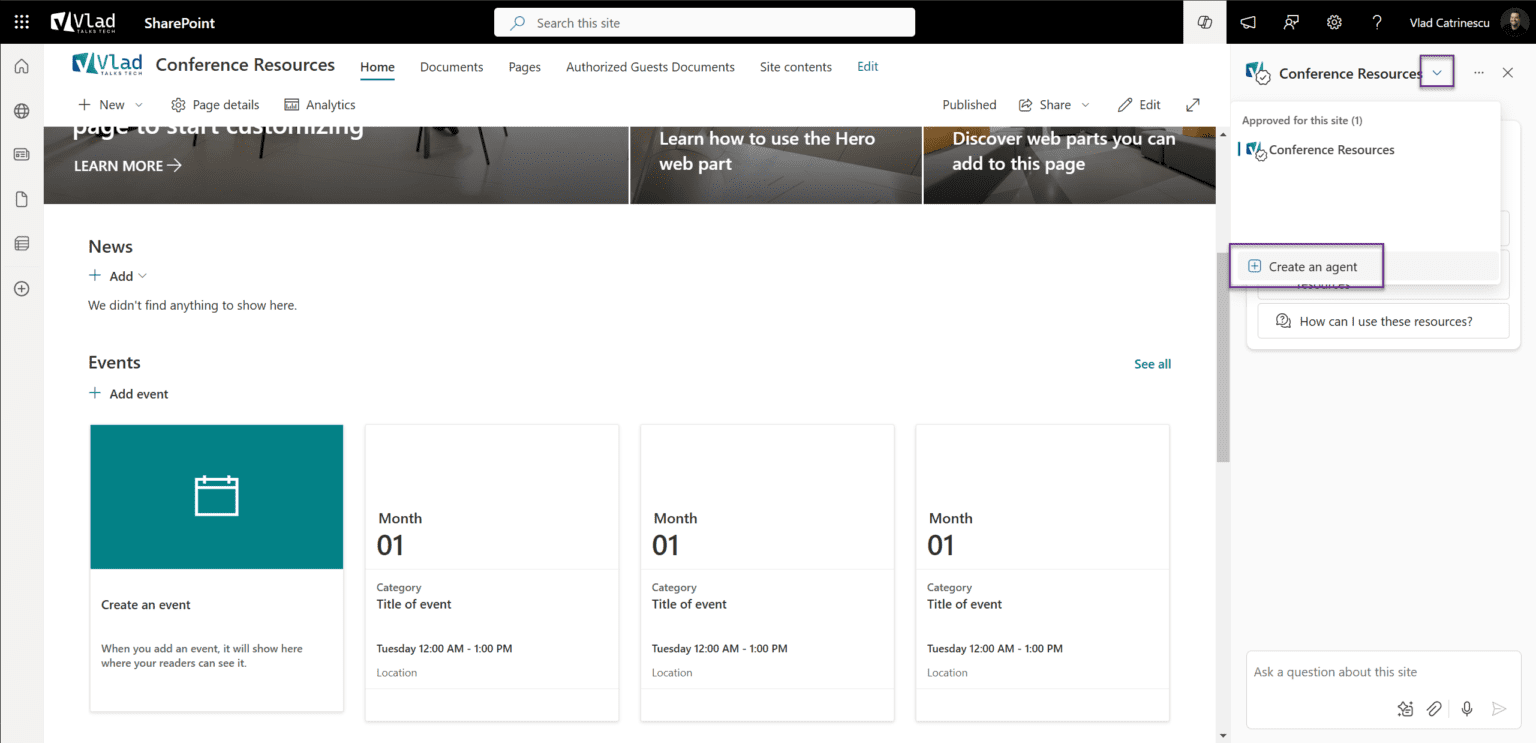
Task: Click the My sites globe icon in sidebar
Action: [20, 110]
